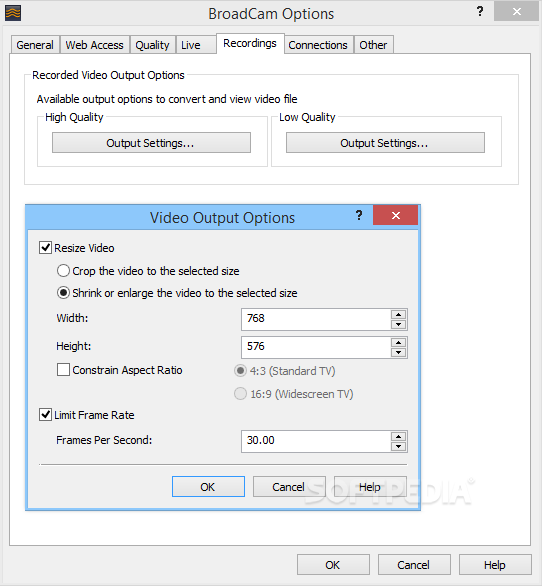
Task: Click the BroadCam Options help question mark
Action: coord(480,12)
